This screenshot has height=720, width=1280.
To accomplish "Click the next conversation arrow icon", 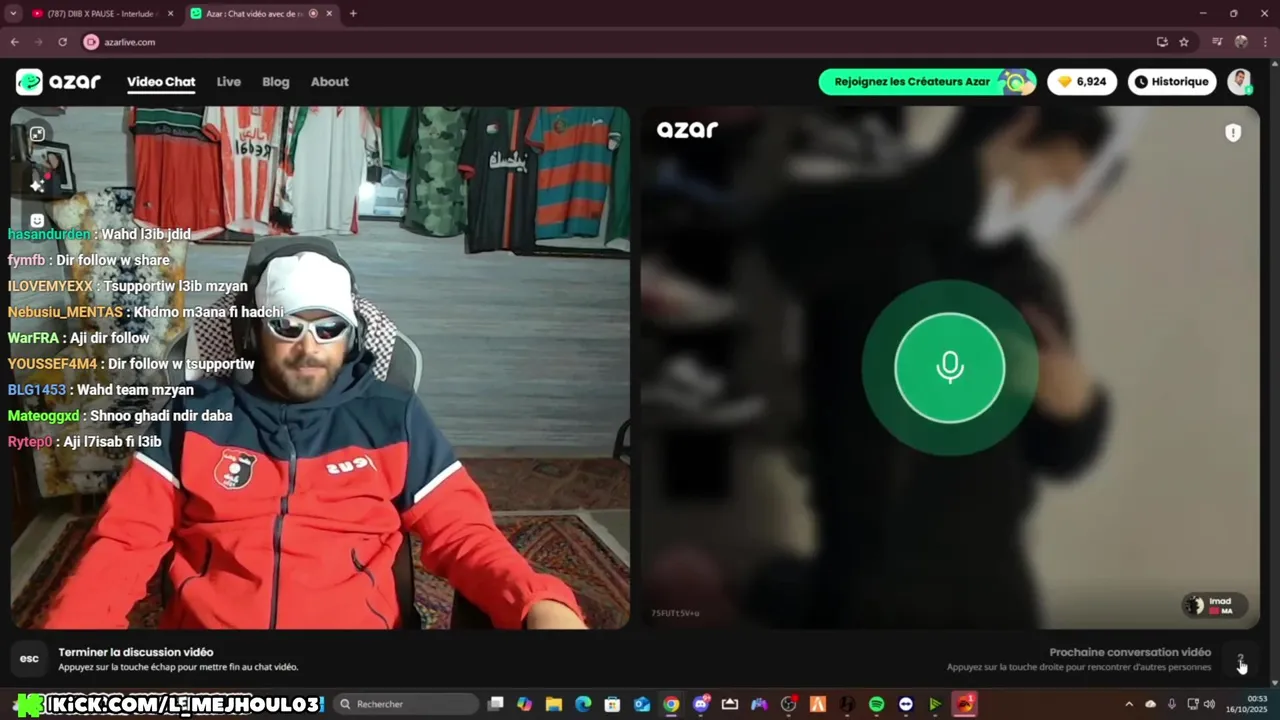I will 1240,659.
